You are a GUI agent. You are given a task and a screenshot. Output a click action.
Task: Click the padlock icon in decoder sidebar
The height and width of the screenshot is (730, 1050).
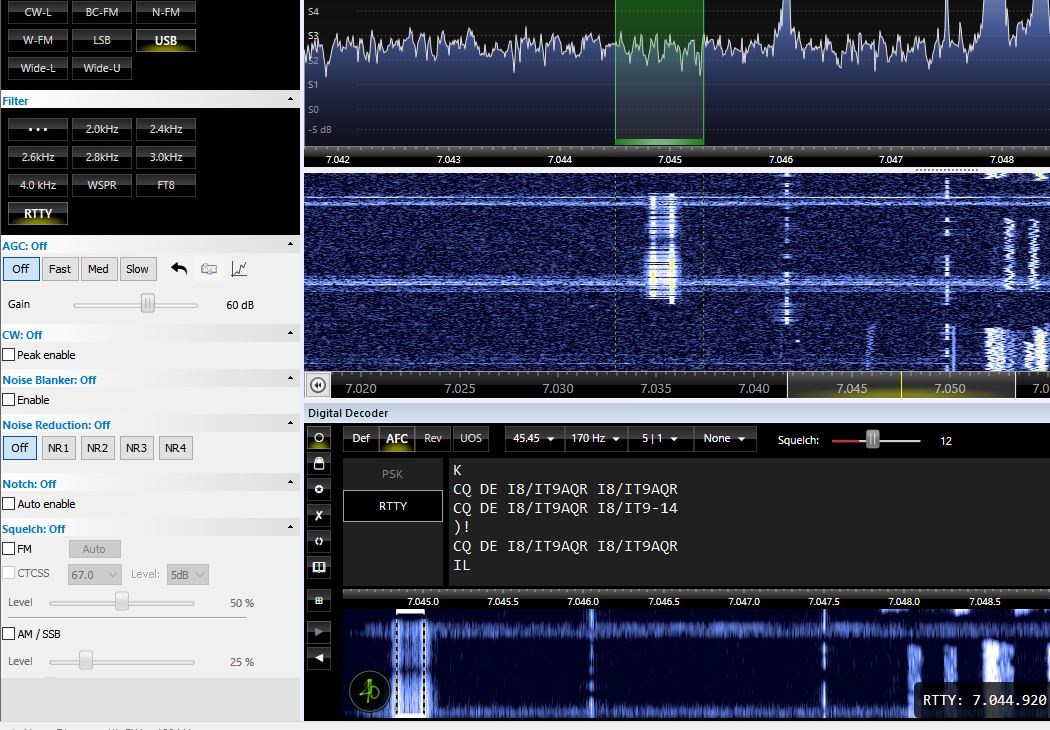[x=320, y=463]
